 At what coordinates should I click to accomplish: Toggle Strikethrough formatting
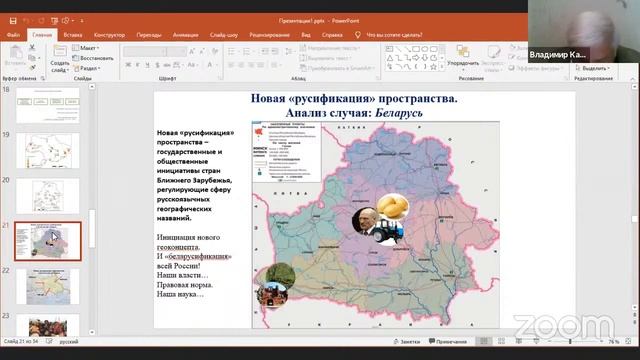(x=167, y=65)
